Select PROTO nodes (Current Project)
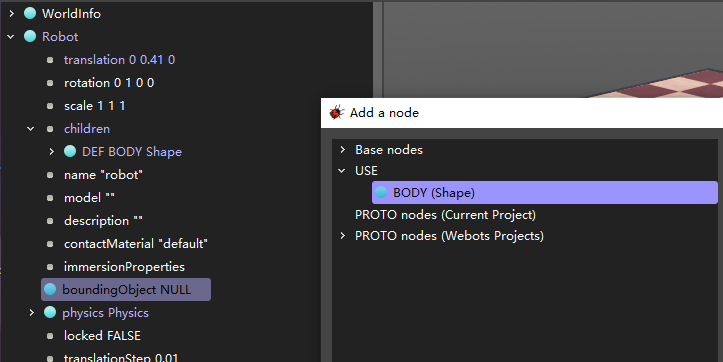The width and height of the screenshot is (723, 362). tap(445, 215)
